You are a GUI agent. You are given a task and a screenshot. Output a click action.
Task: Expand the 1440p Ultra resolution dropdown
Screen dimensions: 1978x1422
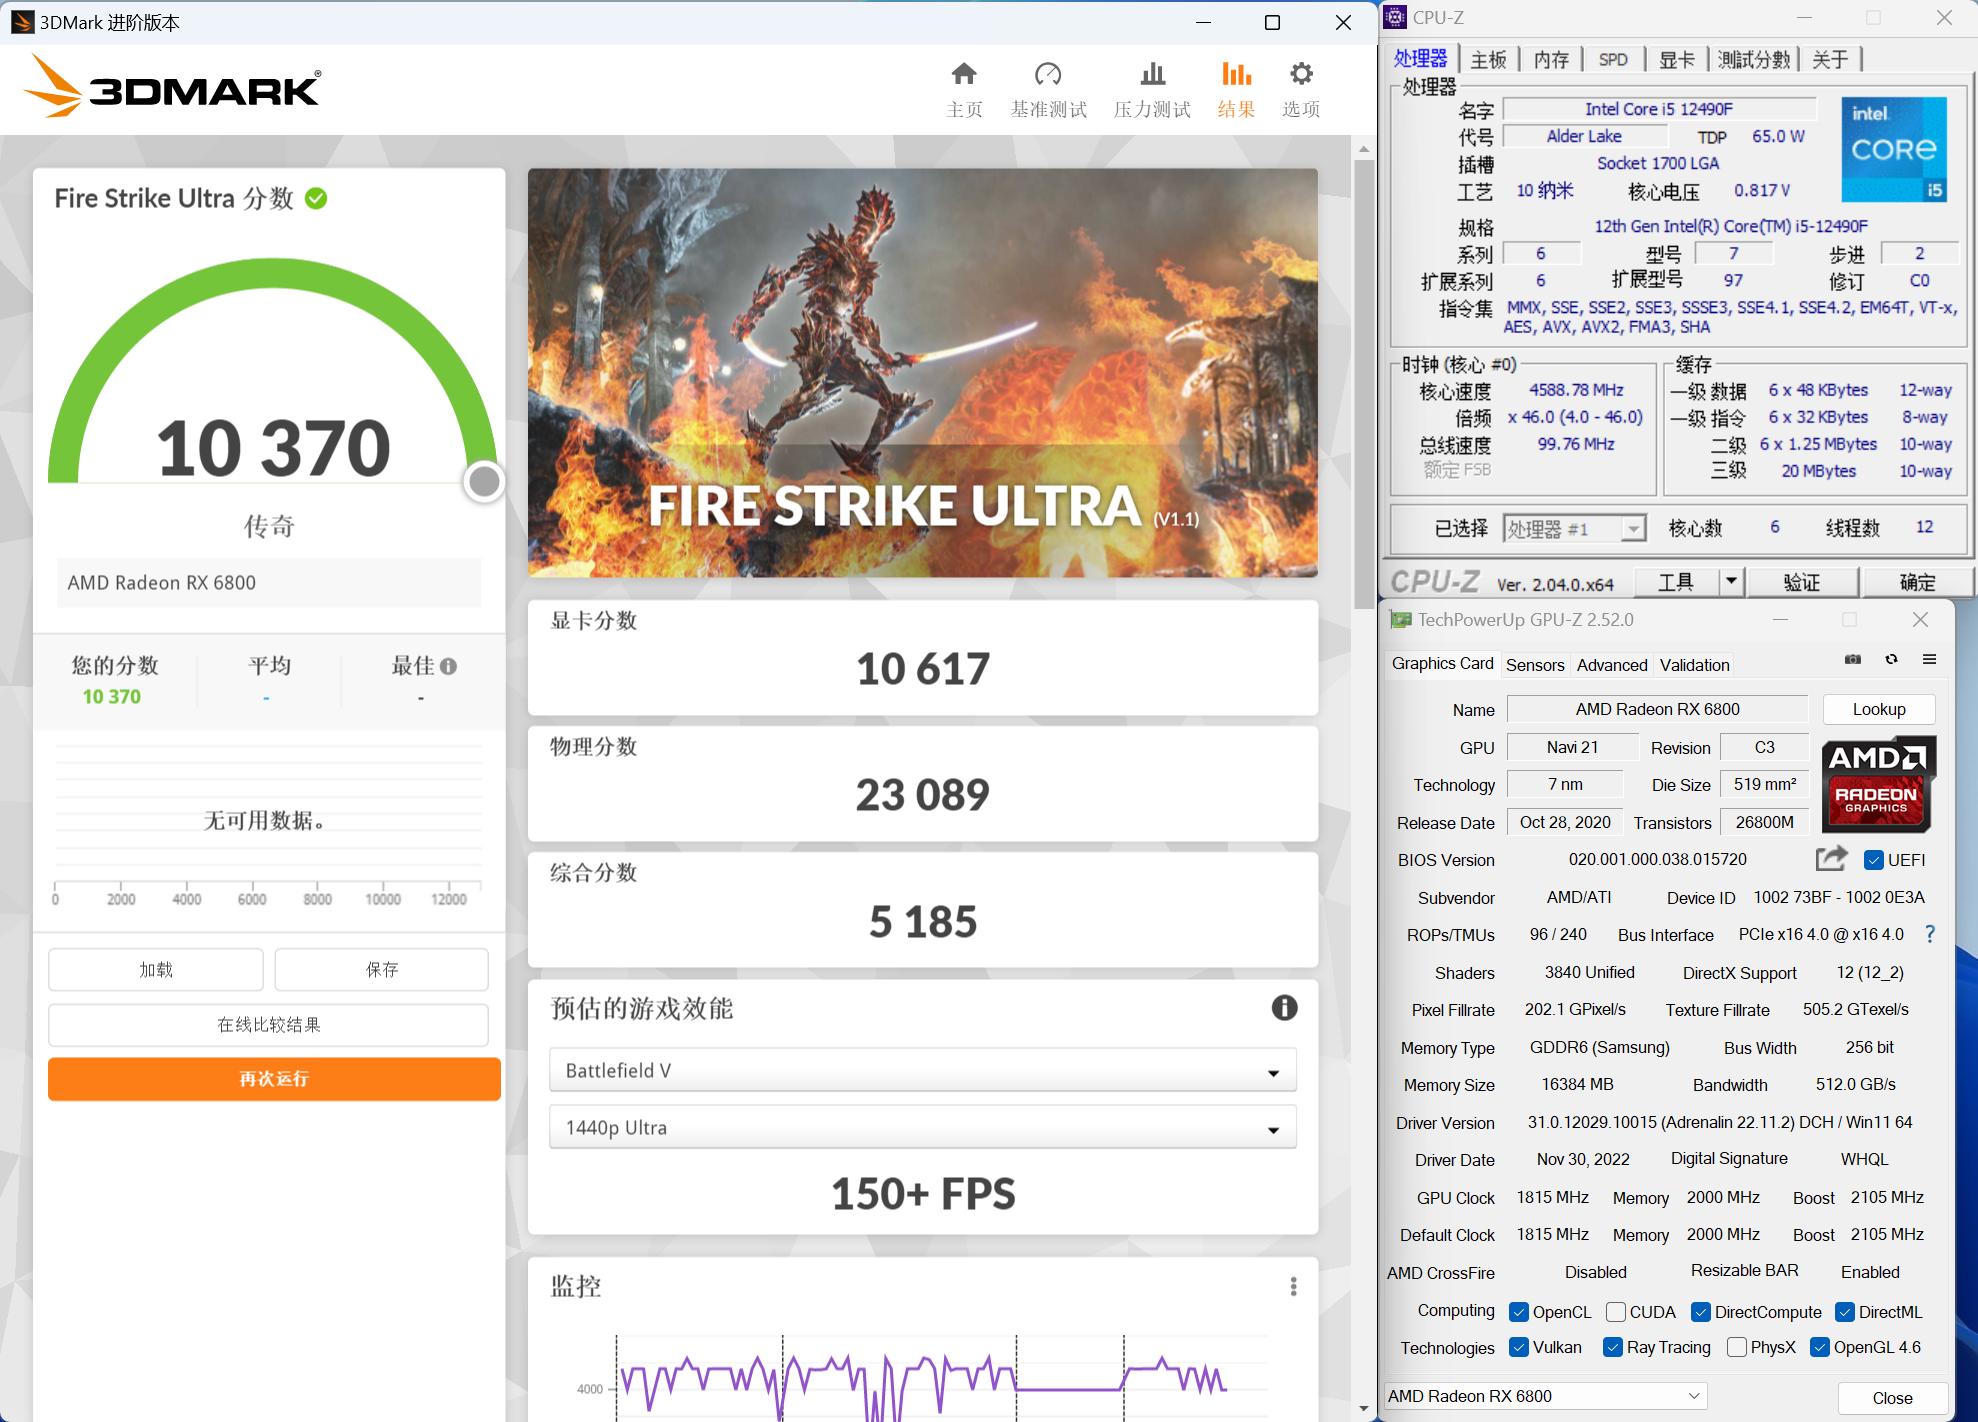(x=922, y=1128)
